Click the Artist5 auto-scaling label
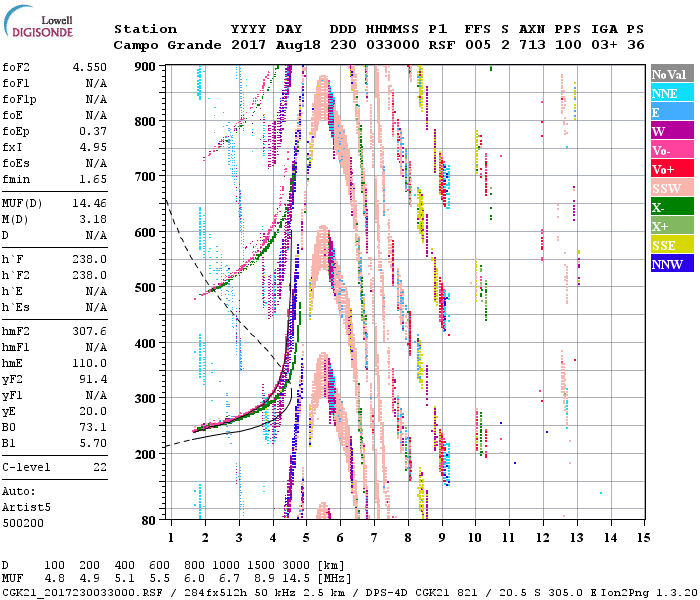The width and height of the screenshot is (700, 600). (x=26, y=508)
